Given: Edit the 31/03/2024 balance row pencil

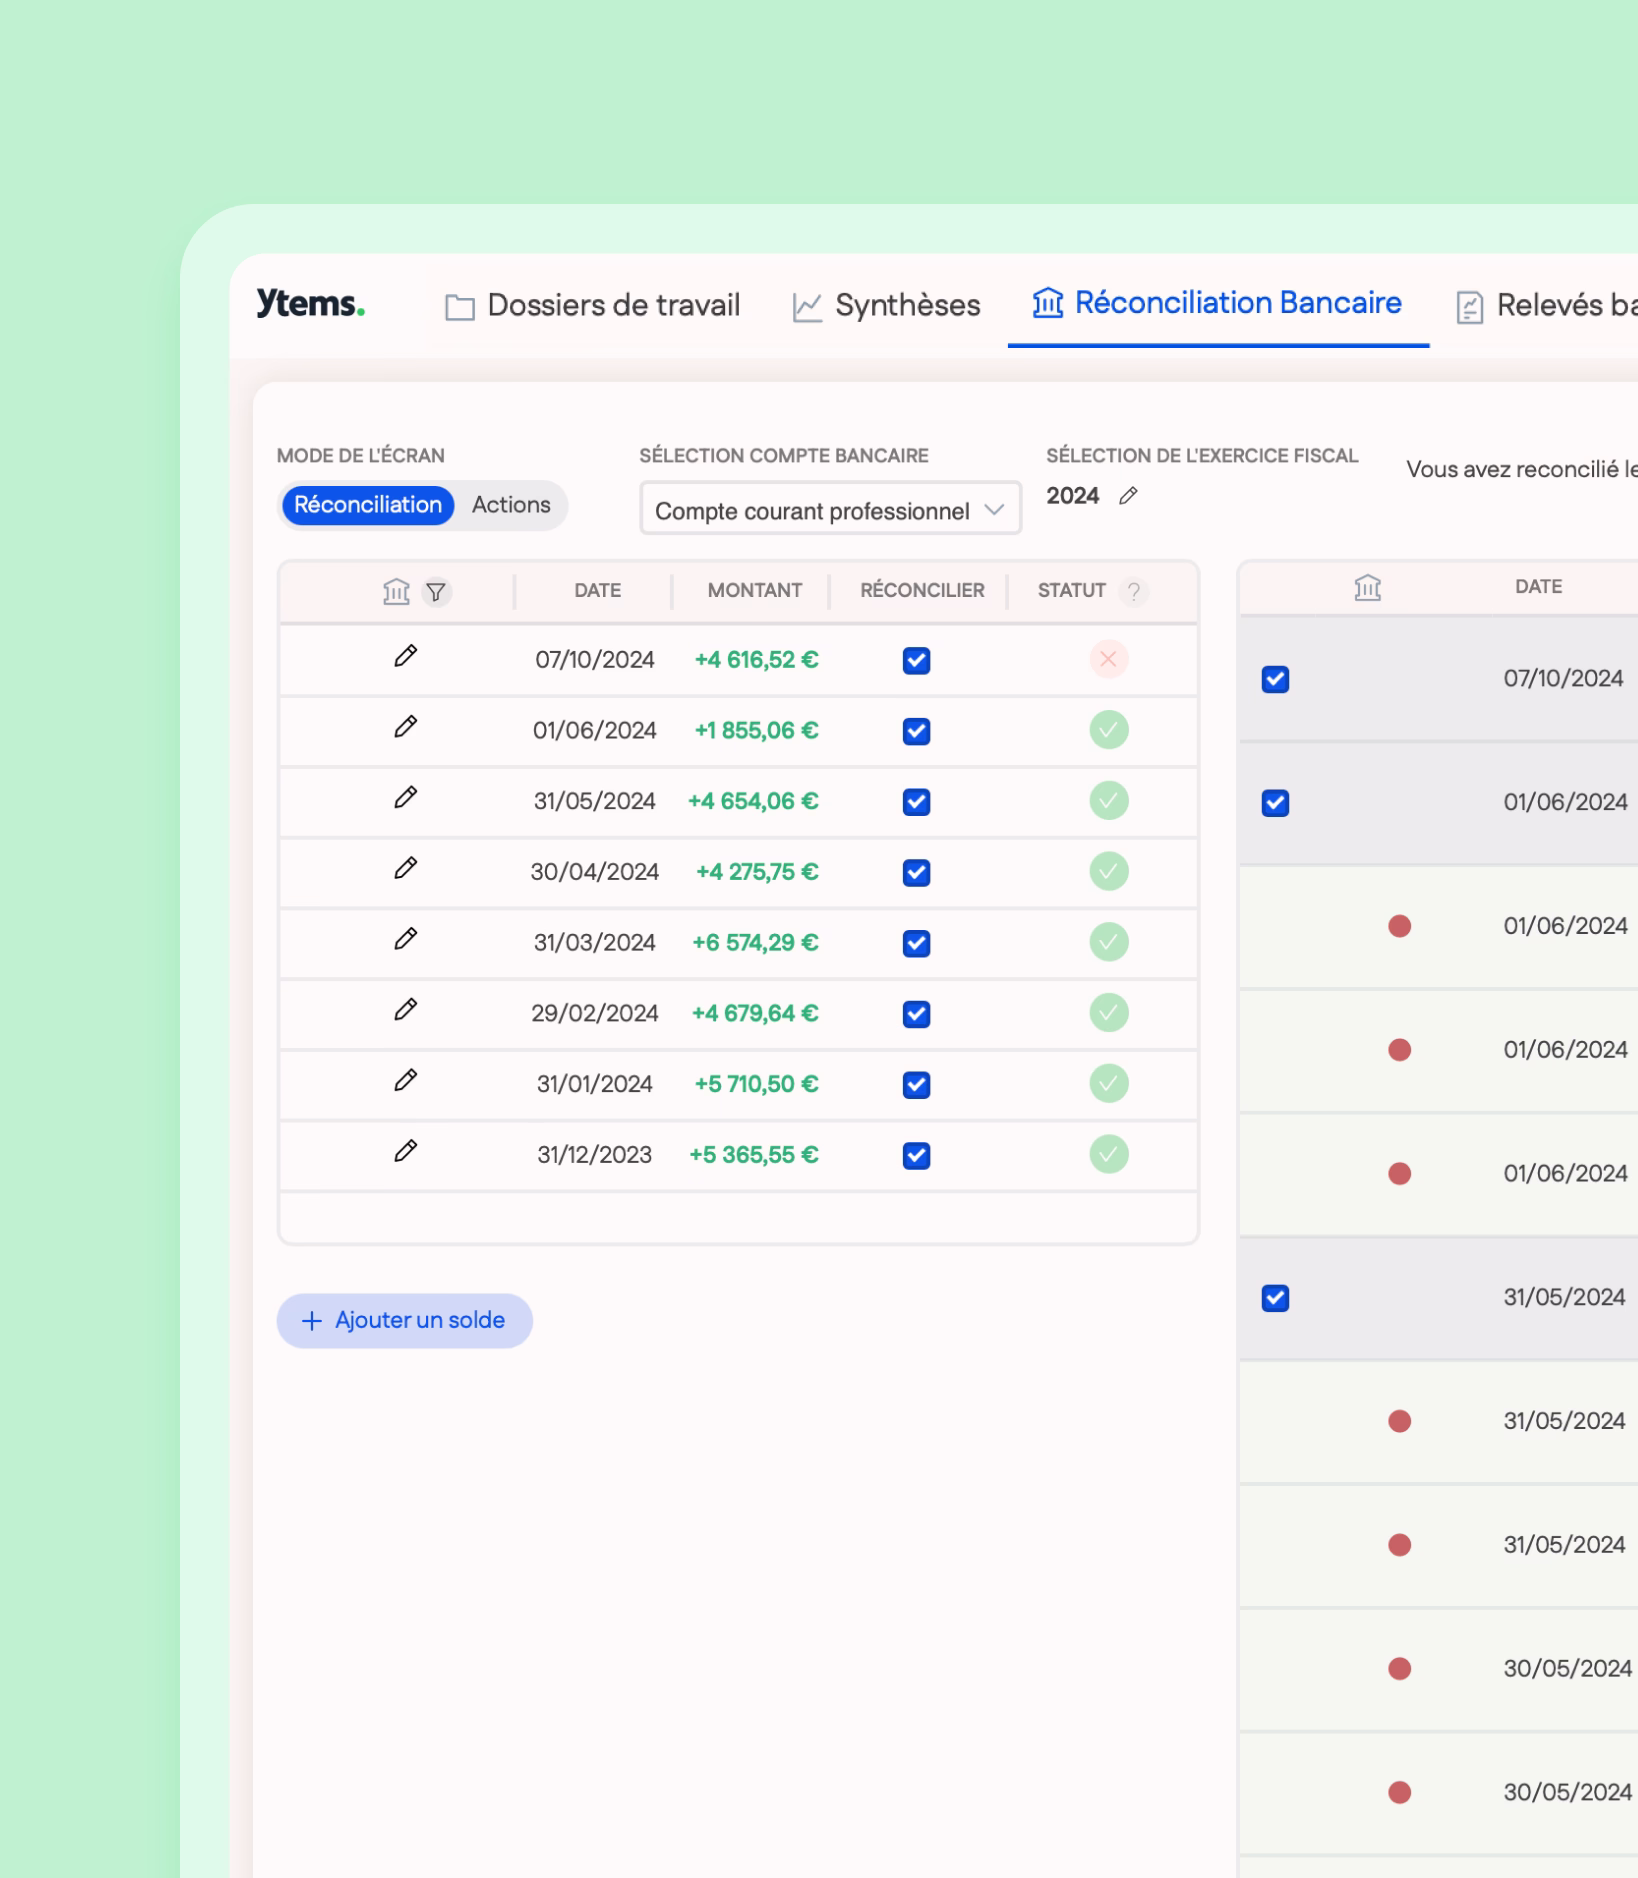Looking at the screenshot, I should [x=405, y=939].
